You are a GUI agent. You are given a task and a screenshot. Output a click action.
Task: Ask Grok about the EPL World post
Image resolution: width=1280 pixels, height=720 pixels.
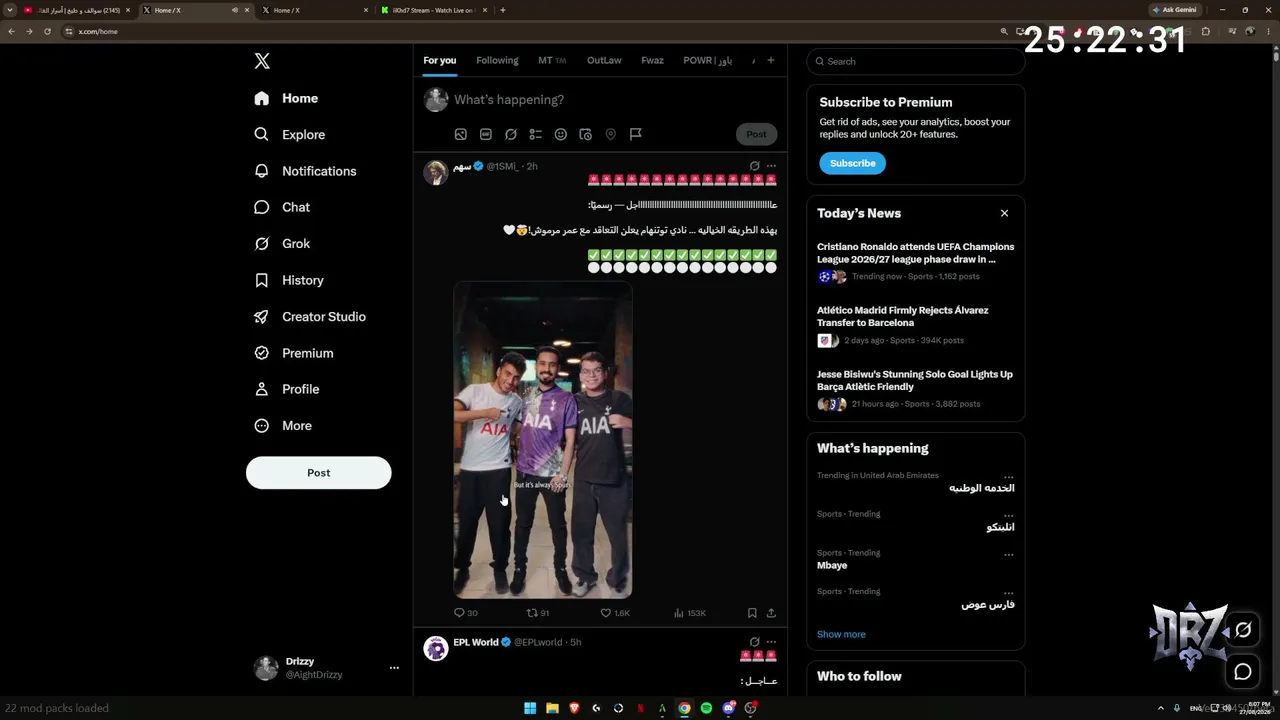754,642
